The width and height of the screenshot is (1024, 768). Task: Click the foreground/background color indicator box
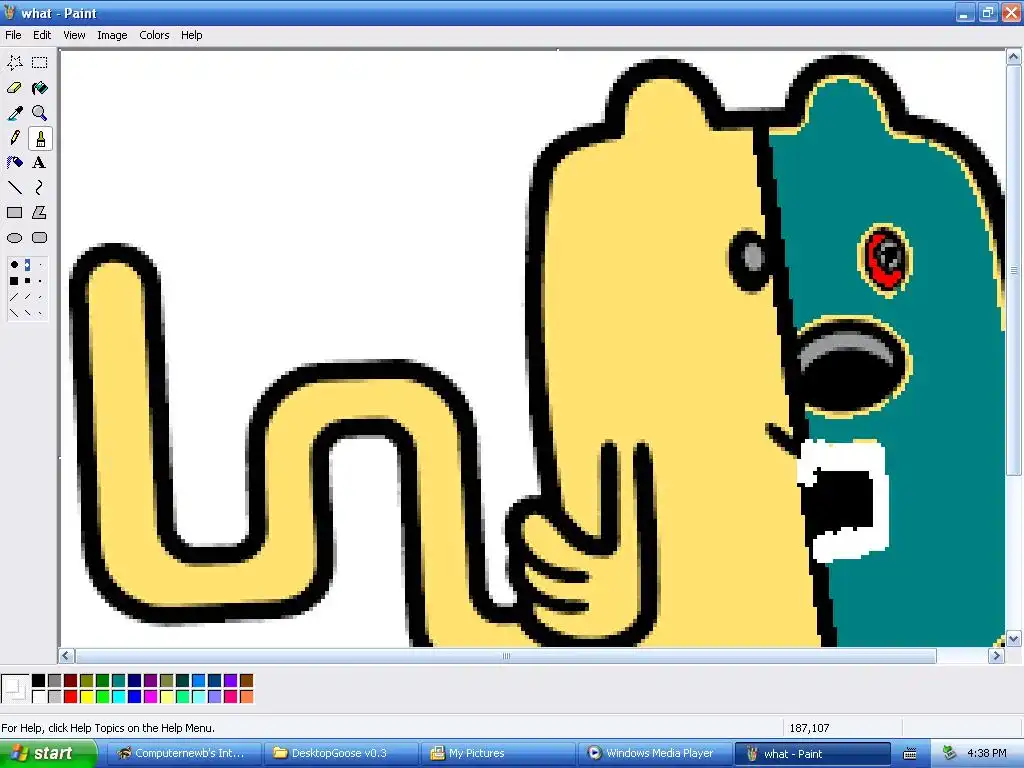[x=15, y=688]
